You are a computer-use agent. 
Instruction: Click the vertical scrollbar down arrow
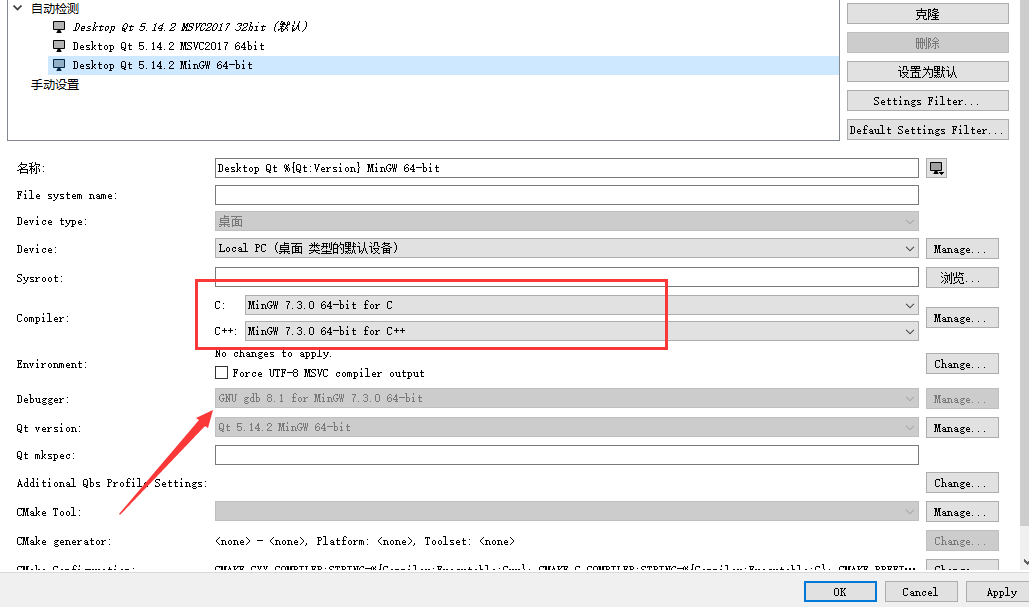pyautogui.click(x=1025, y=562)
